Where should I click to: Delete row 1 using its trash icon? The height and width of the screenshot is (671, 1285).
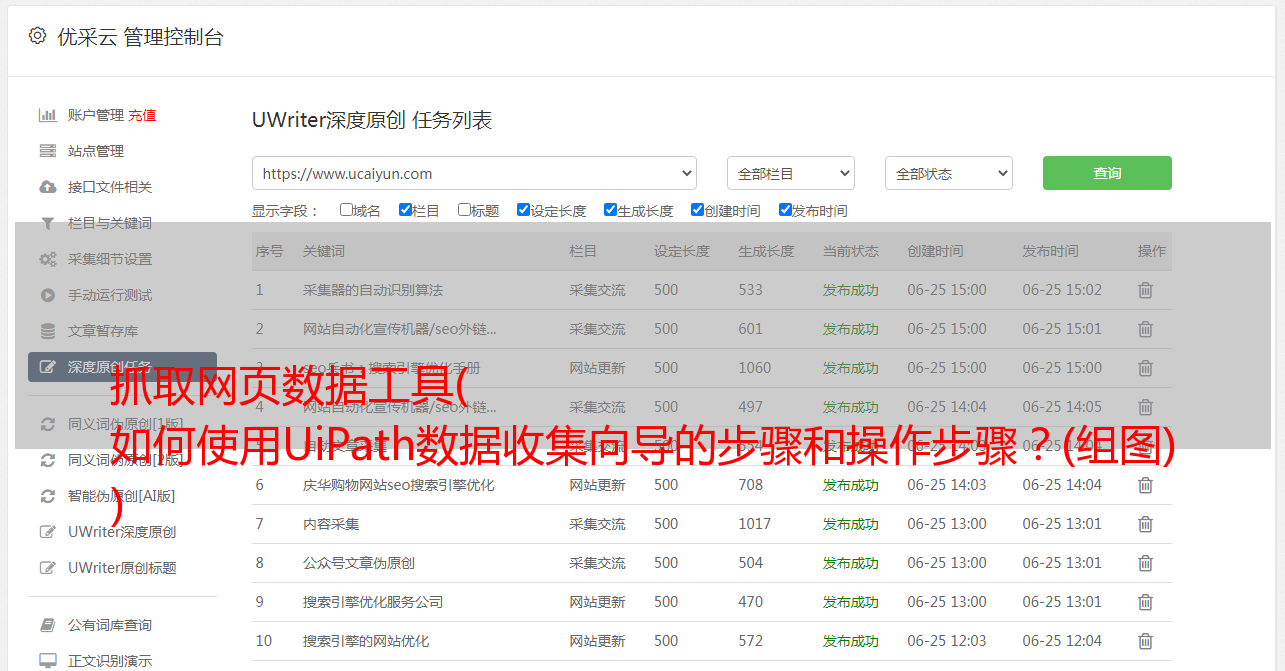[1145, 290]
